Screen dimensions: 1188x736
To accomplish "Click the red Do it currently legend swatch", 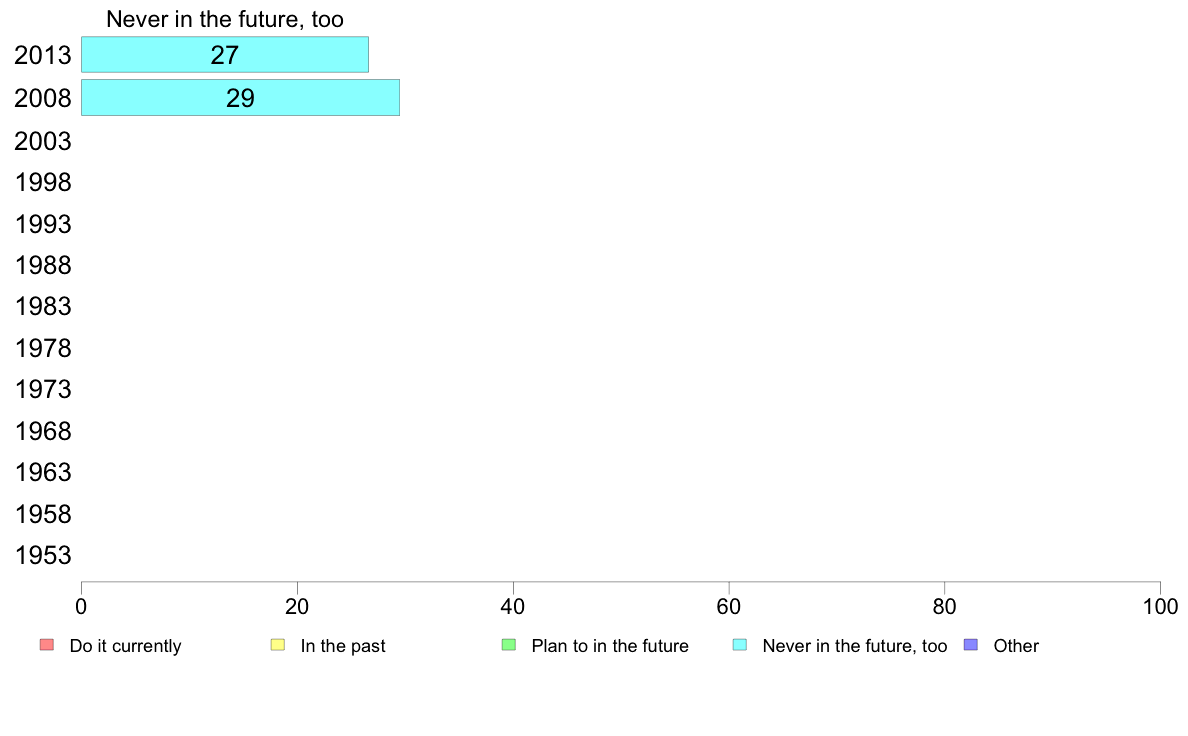I will click(x=47, y=645).
